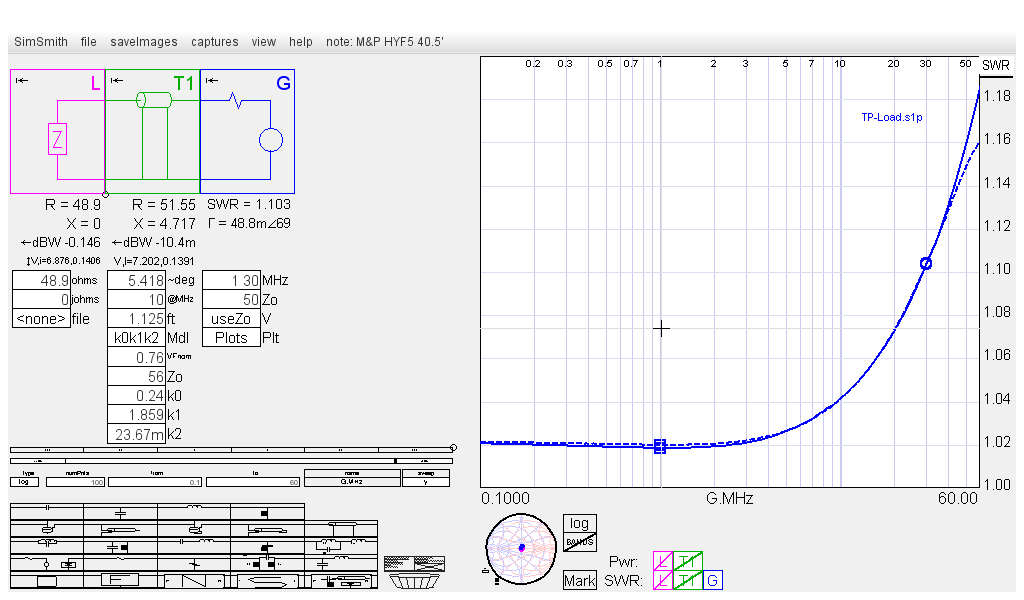Viewport: 1024px width, 600px height.
Task: Pick the transmission line element in the palette
Action: pyautogui.click(x=341, y=528)
